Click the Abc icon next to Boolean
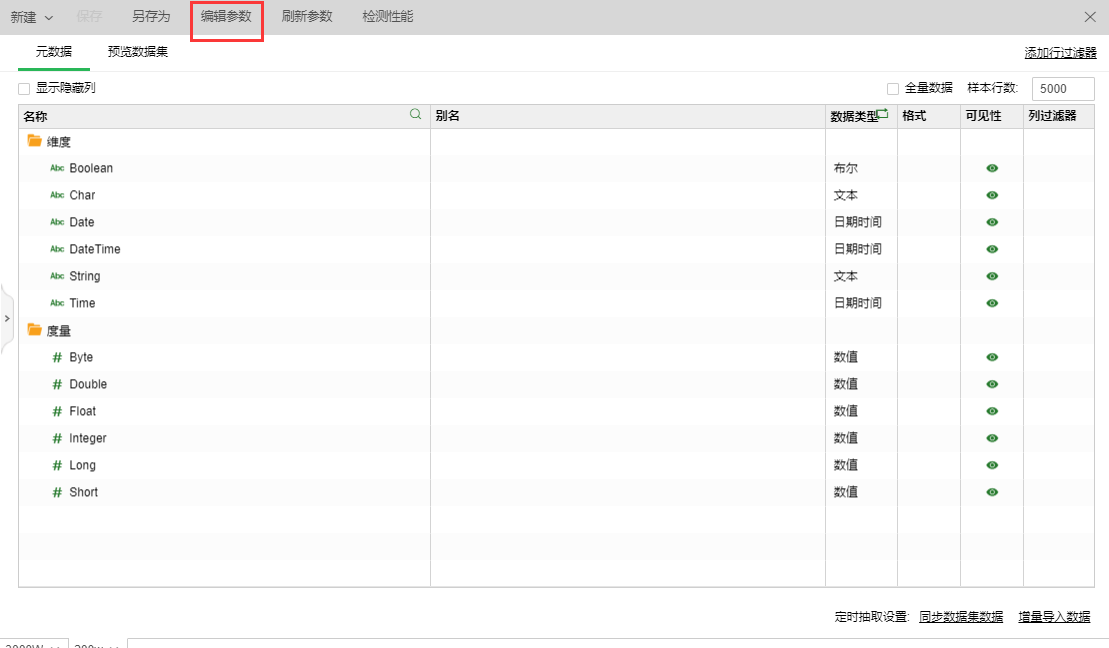The width and height of the screenshot is (1109, 648). (57, 168)
